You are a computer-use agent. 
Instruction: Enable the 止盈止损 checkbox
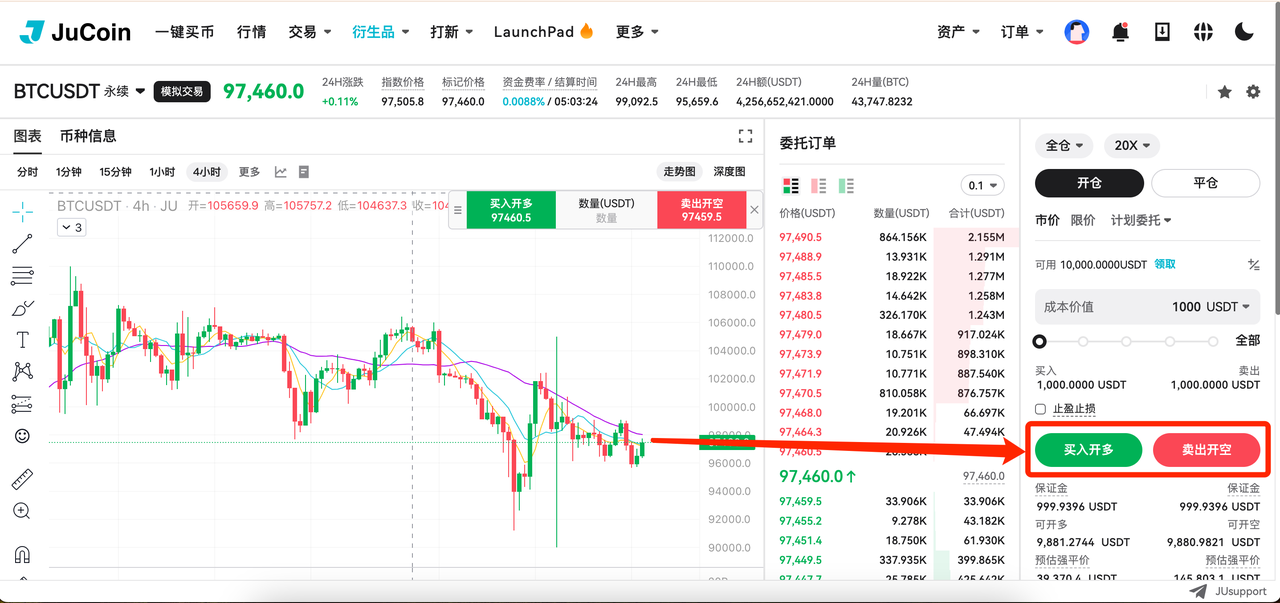[1041, 409]
